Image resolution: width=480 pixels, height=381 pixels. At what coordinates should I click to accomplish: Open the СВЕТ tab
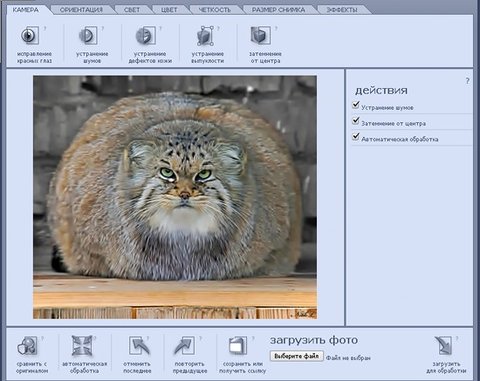(132, 10)
